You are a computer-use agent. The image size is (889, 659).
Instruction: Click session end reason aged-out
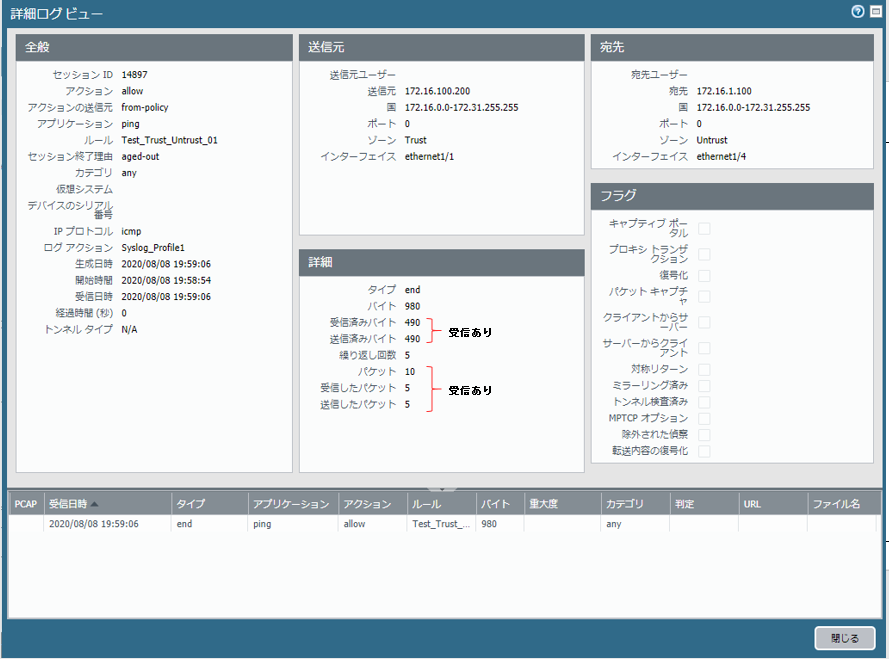point(140,157)
